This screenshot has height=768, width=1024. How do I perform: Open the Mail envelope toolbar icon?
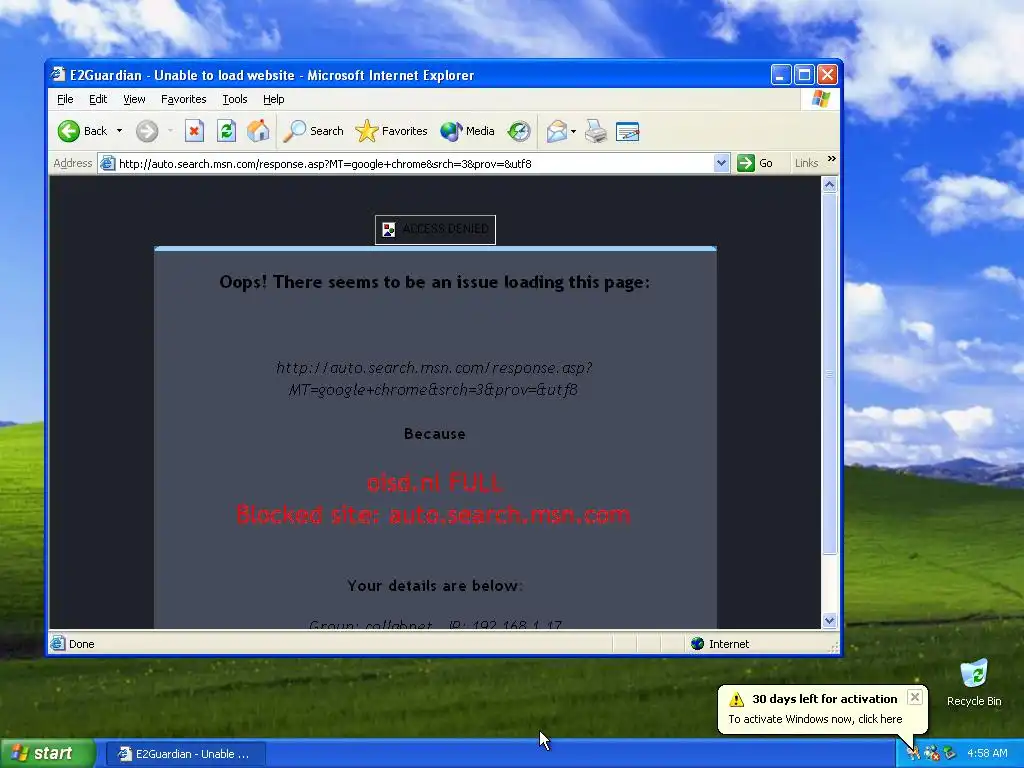[556, 131]
